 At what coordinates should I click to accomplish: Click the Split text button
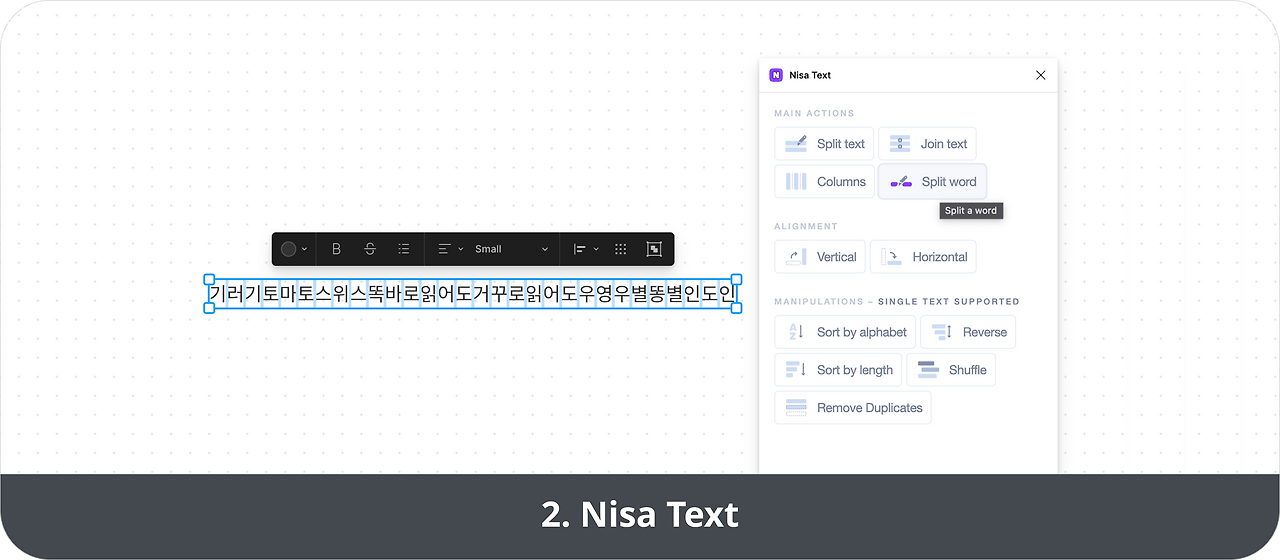(825, 144)
